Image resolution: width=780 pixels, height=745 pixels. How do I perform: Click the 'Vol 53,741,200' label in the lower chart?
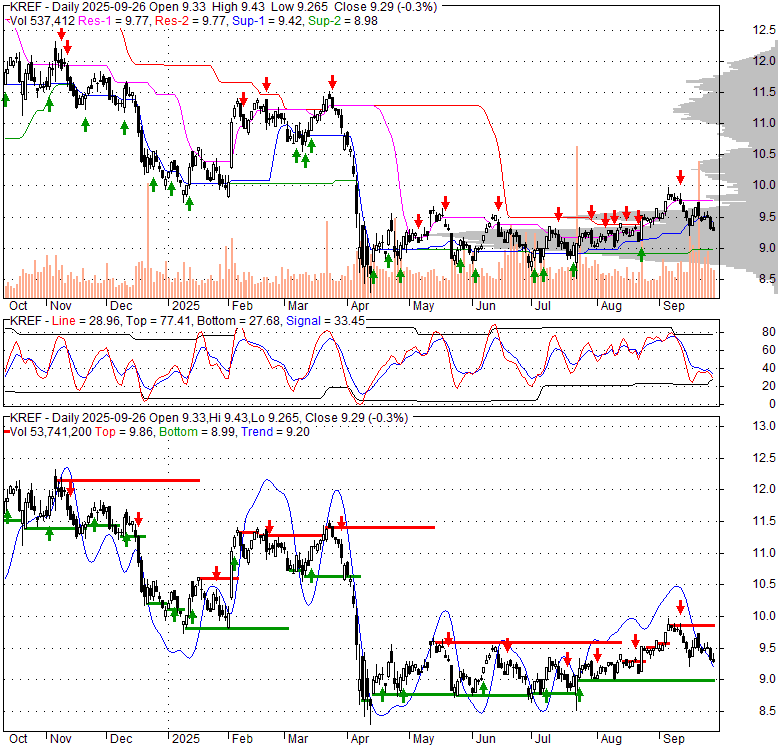click(x=51, y=432)
